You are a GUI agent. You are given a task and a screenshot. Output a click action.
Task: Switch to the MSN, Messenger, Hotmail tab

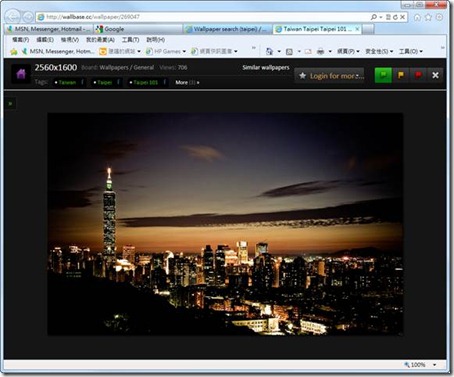48,29
